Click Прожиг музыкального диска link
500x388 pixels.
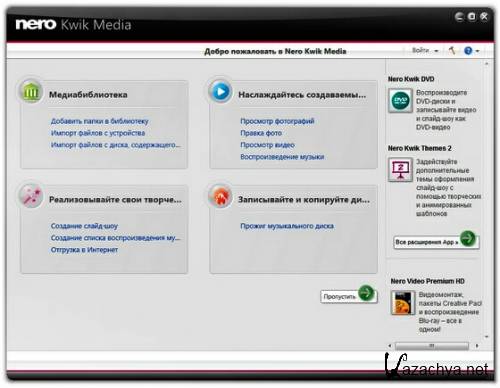[287, 226]
